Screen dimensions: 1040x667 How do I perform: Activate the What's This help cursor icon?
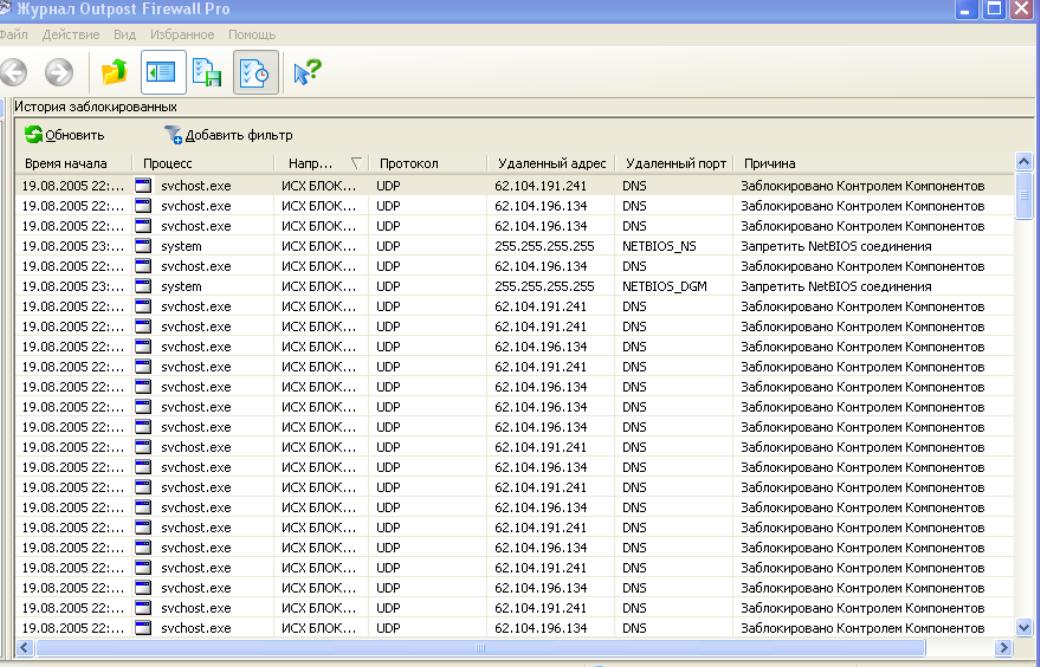coord(307,72)
